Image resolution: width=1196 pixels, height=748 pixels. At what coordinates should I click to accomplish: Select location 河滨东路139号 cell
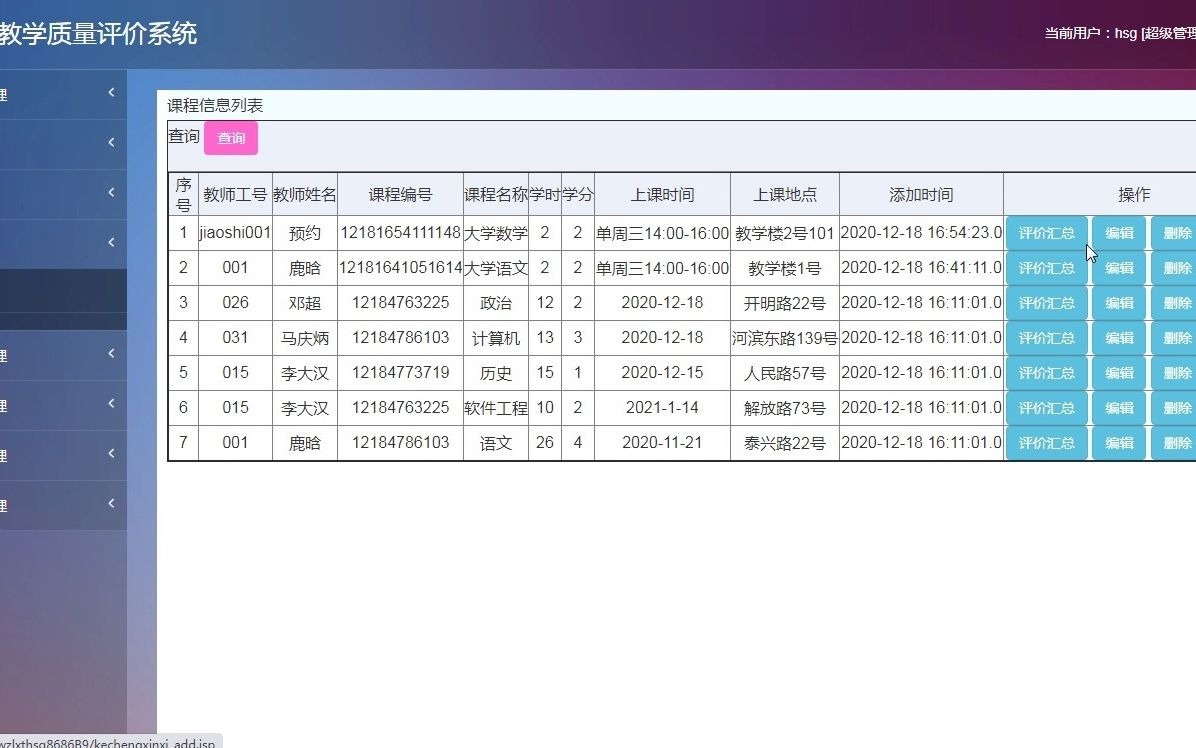pos(785,339)
